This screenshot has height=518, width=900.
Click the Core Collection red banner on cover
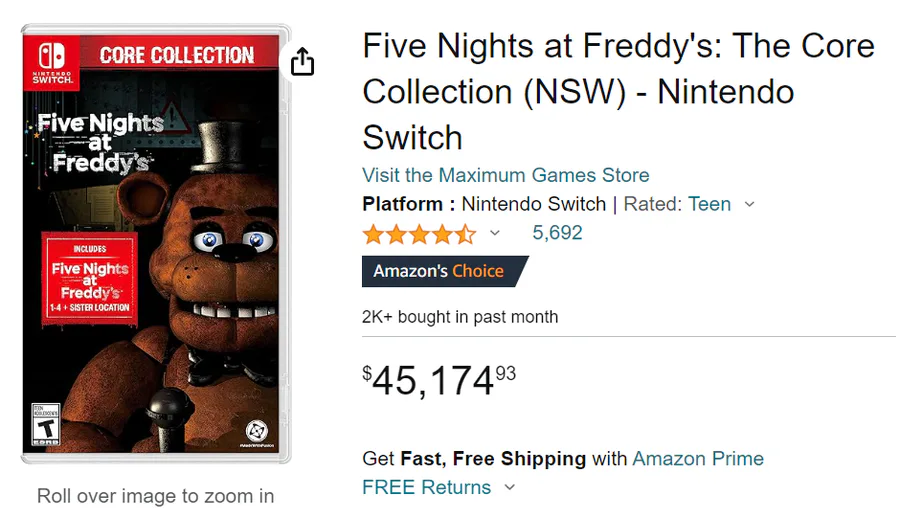pos(177,55)
